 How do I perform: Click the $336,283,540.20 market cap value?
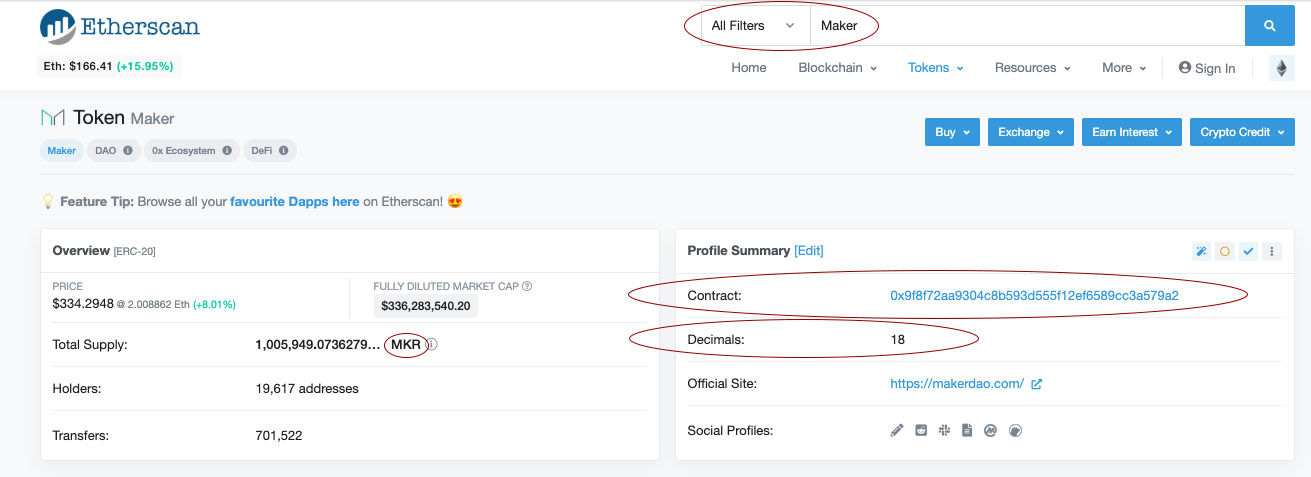[x=425, y=306]
